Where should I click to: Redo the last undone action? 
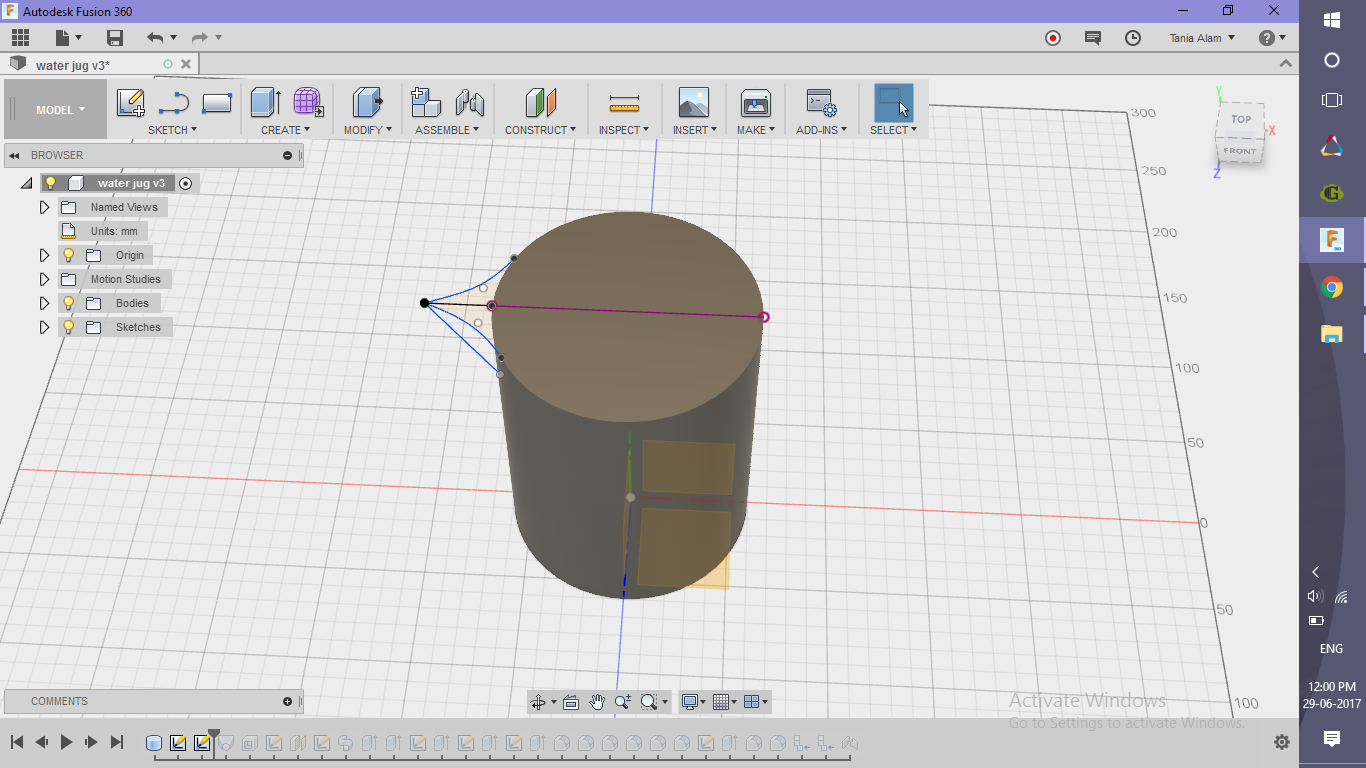[199, 38]
